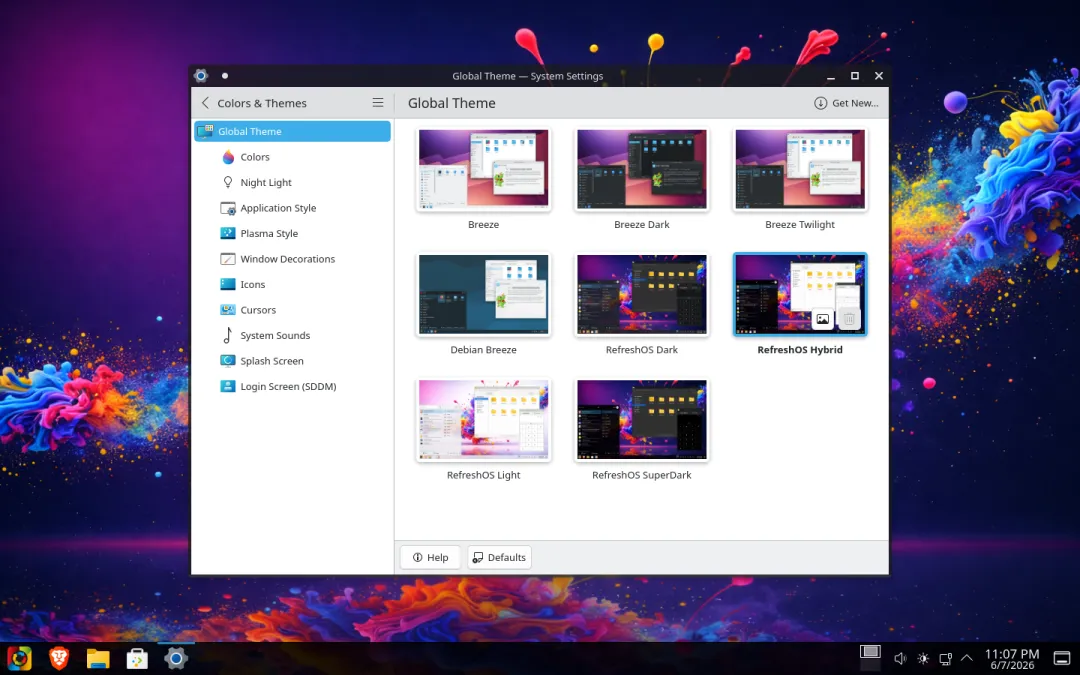This screenshot has height=675, width=1080.
Task: Click the System Sounds text label
Action: pos(275,335)
